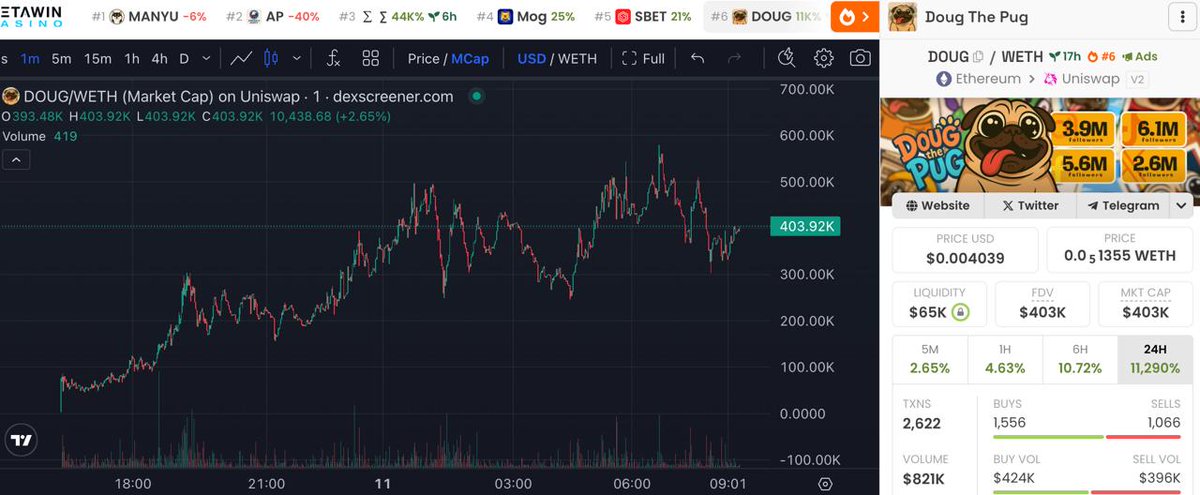The height and width of the screenshot is (495, 1200).
Task: Click the 403.92K price axis label
Action: 805,226
